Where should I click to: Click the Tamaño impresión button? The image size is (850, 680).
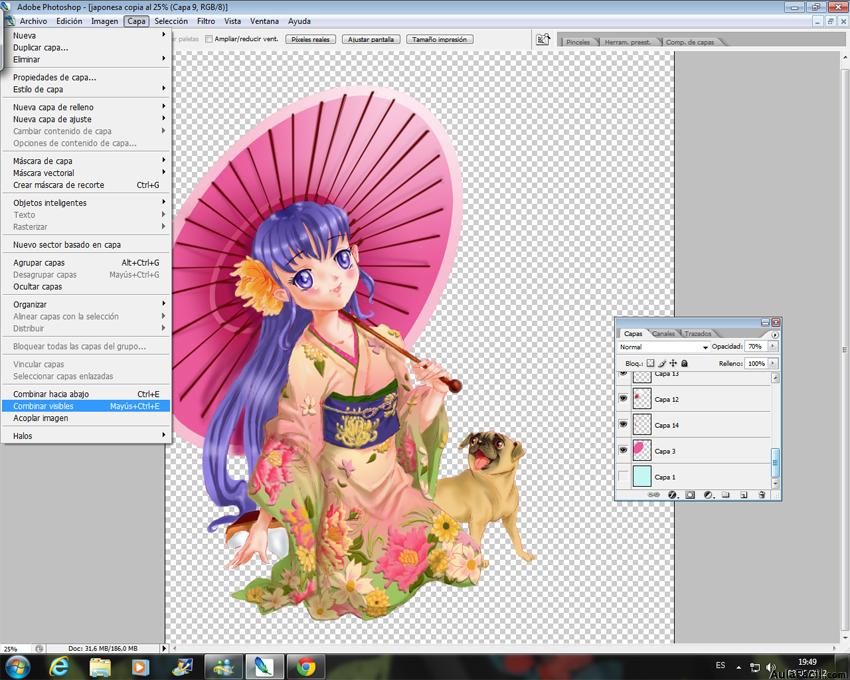[440, 39]
